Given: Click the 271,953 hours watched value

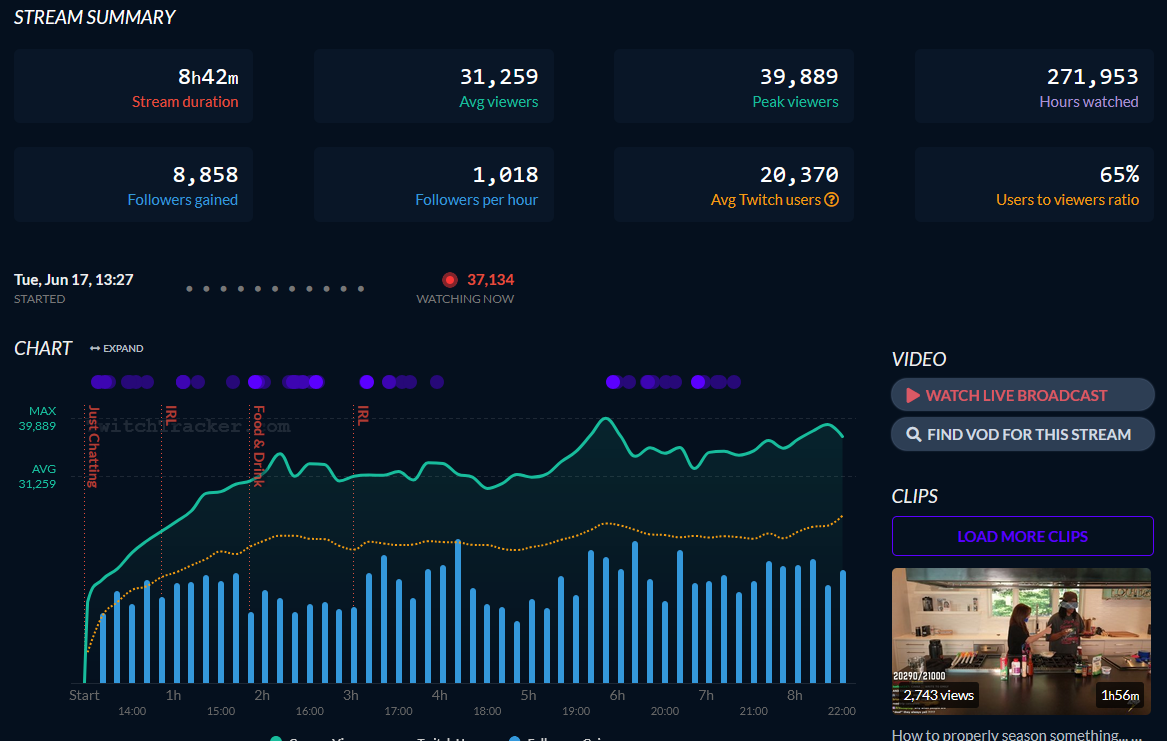Looking at the screenshot, I should (x=1093, y=77).
